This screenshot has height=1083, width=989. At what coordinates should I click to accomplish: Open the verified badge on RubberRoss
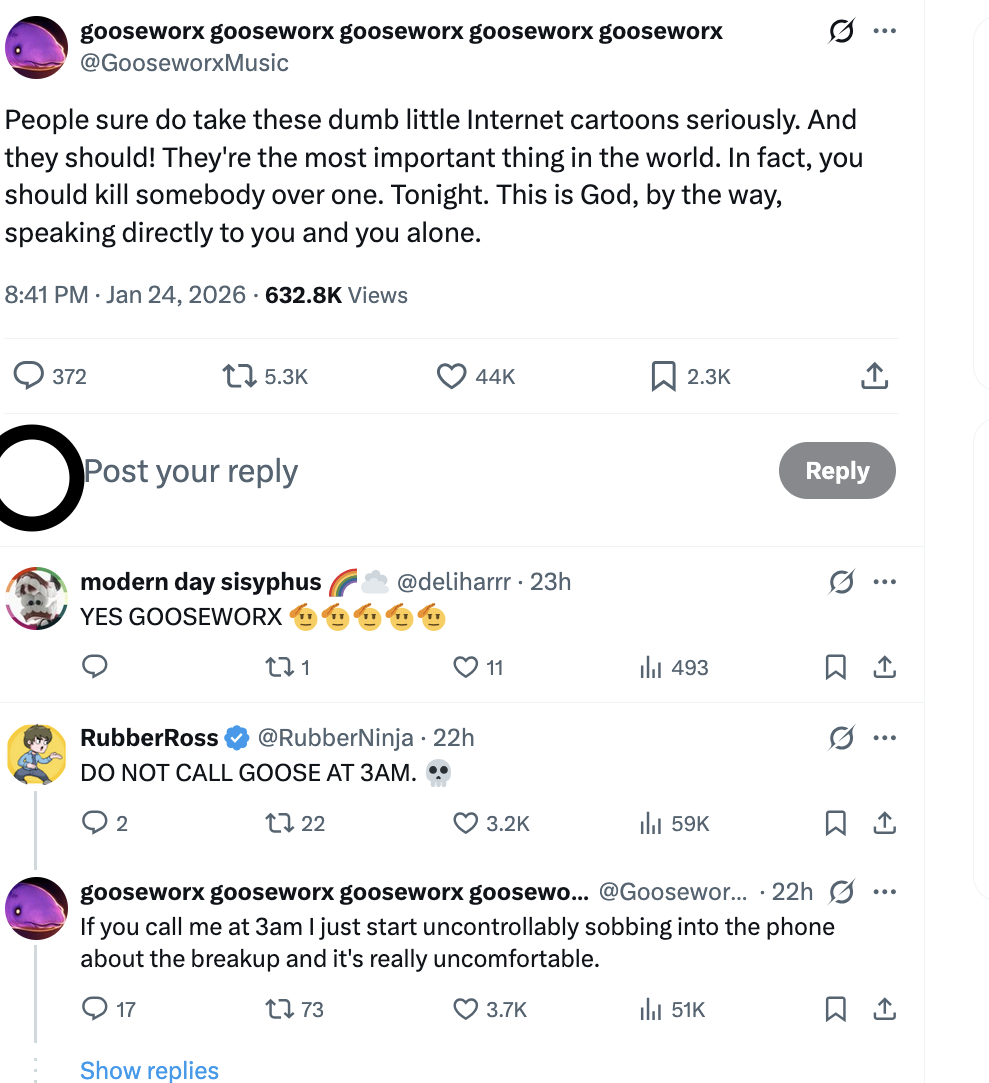pyautogui.click(x=237, y=737)
